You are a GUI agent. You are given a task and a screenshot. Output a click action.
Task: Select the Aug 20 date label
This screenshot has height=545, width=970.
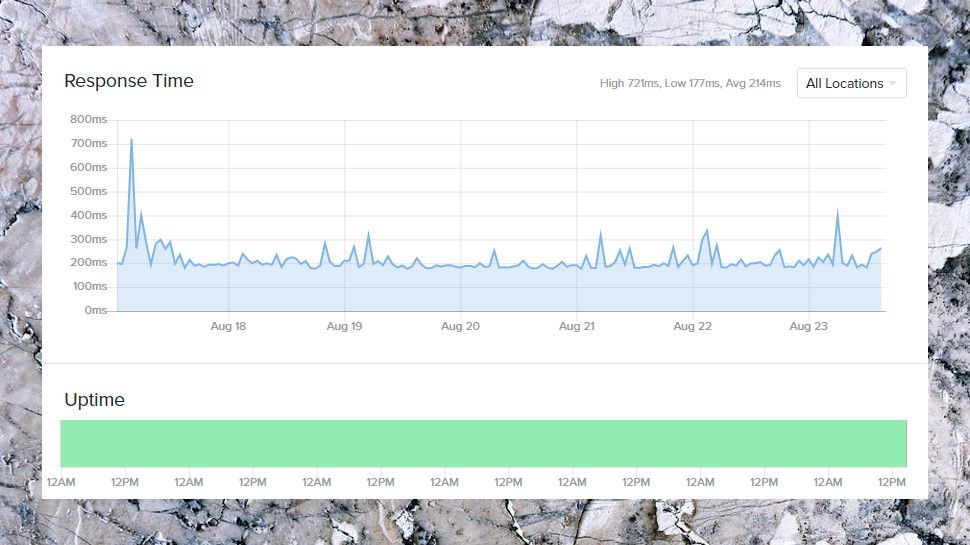coord(460,326)
